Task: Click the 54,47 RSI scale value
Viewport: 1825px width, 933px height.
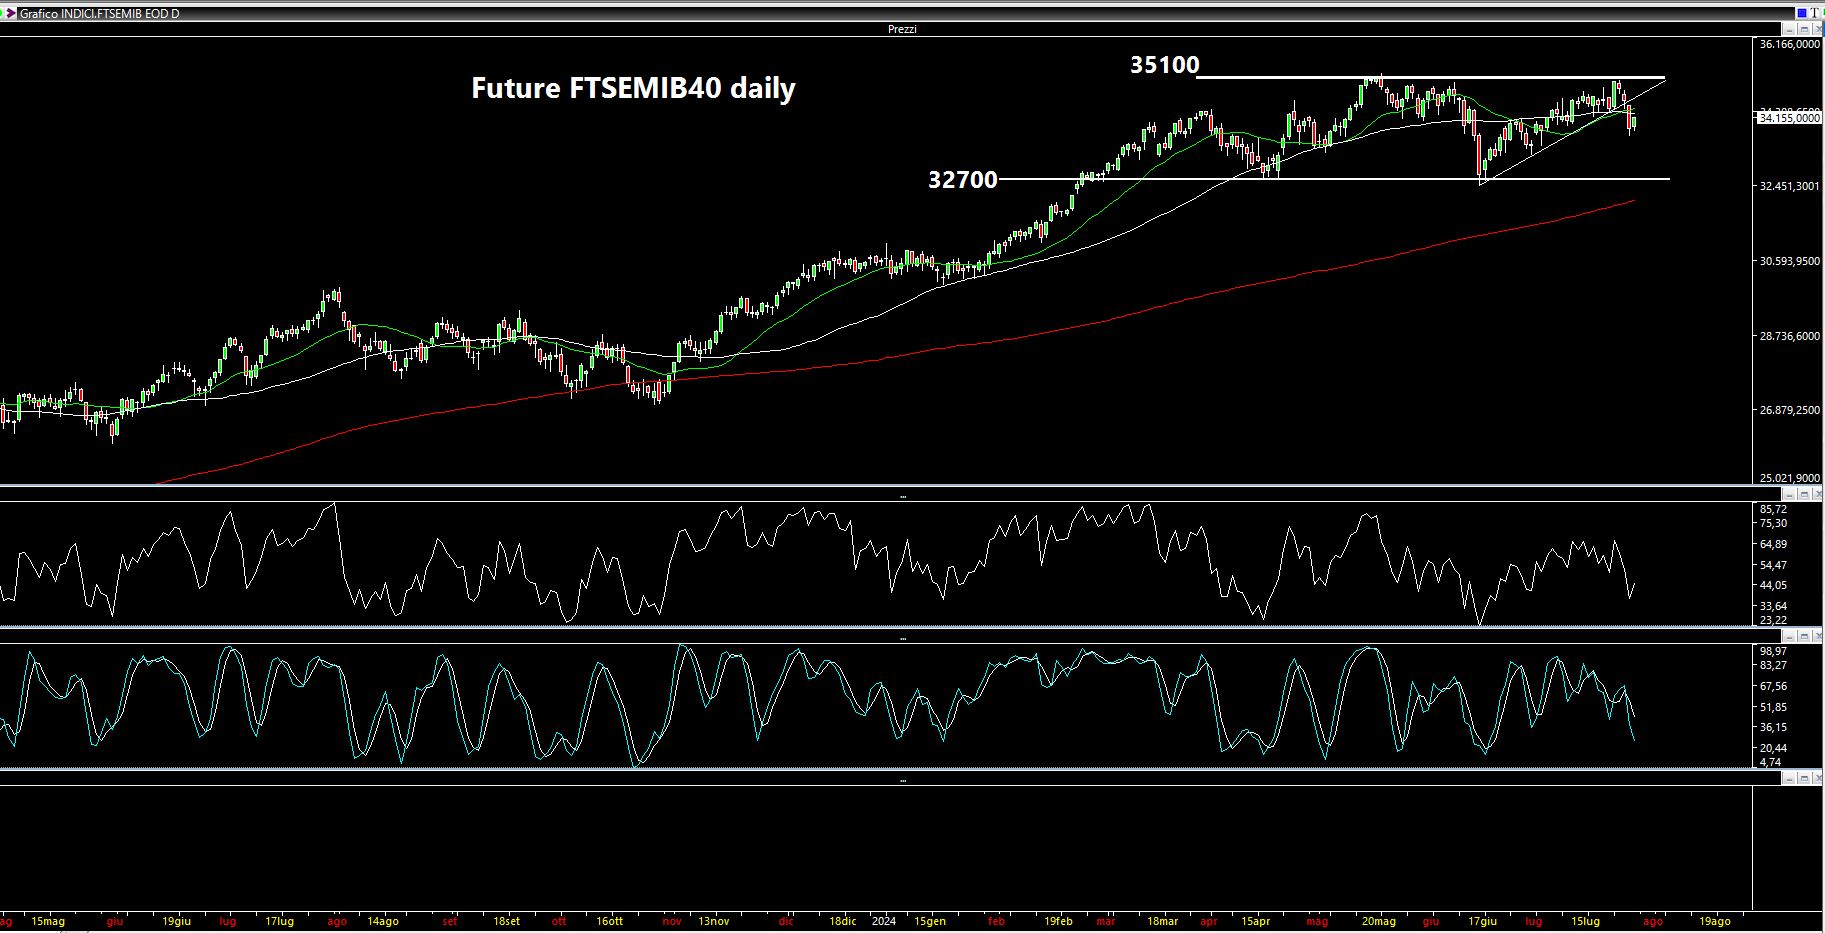Action: coord(1773,565)
